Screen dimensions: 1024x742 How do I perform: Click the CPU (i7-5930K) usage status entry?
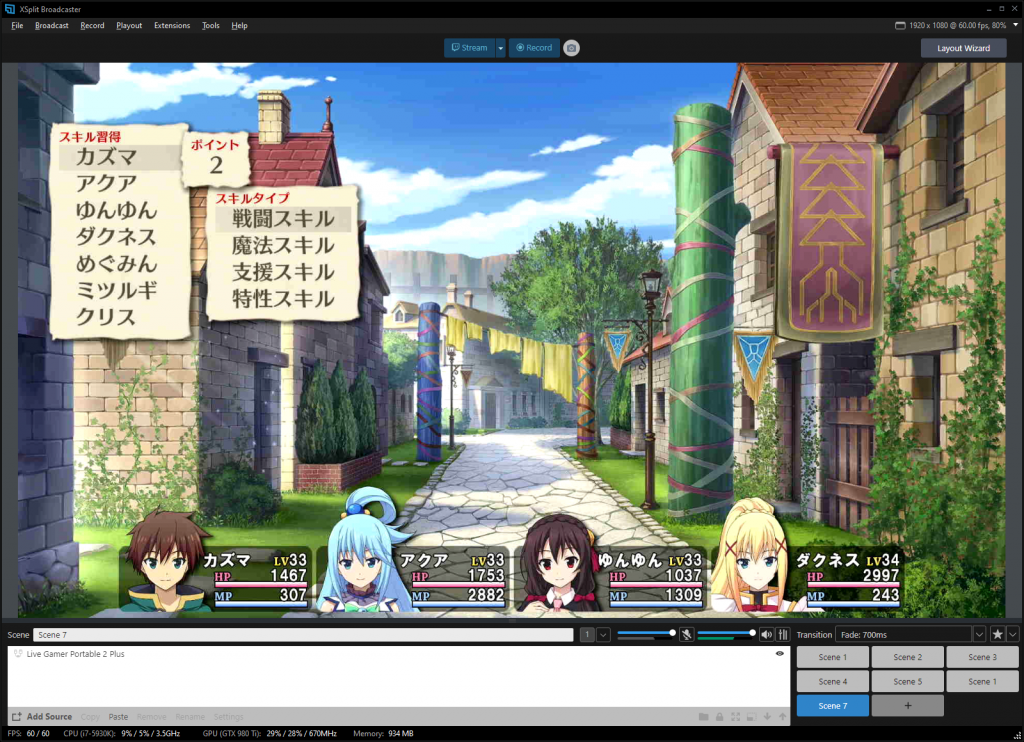pyautogui.click(x=121, y=734)
